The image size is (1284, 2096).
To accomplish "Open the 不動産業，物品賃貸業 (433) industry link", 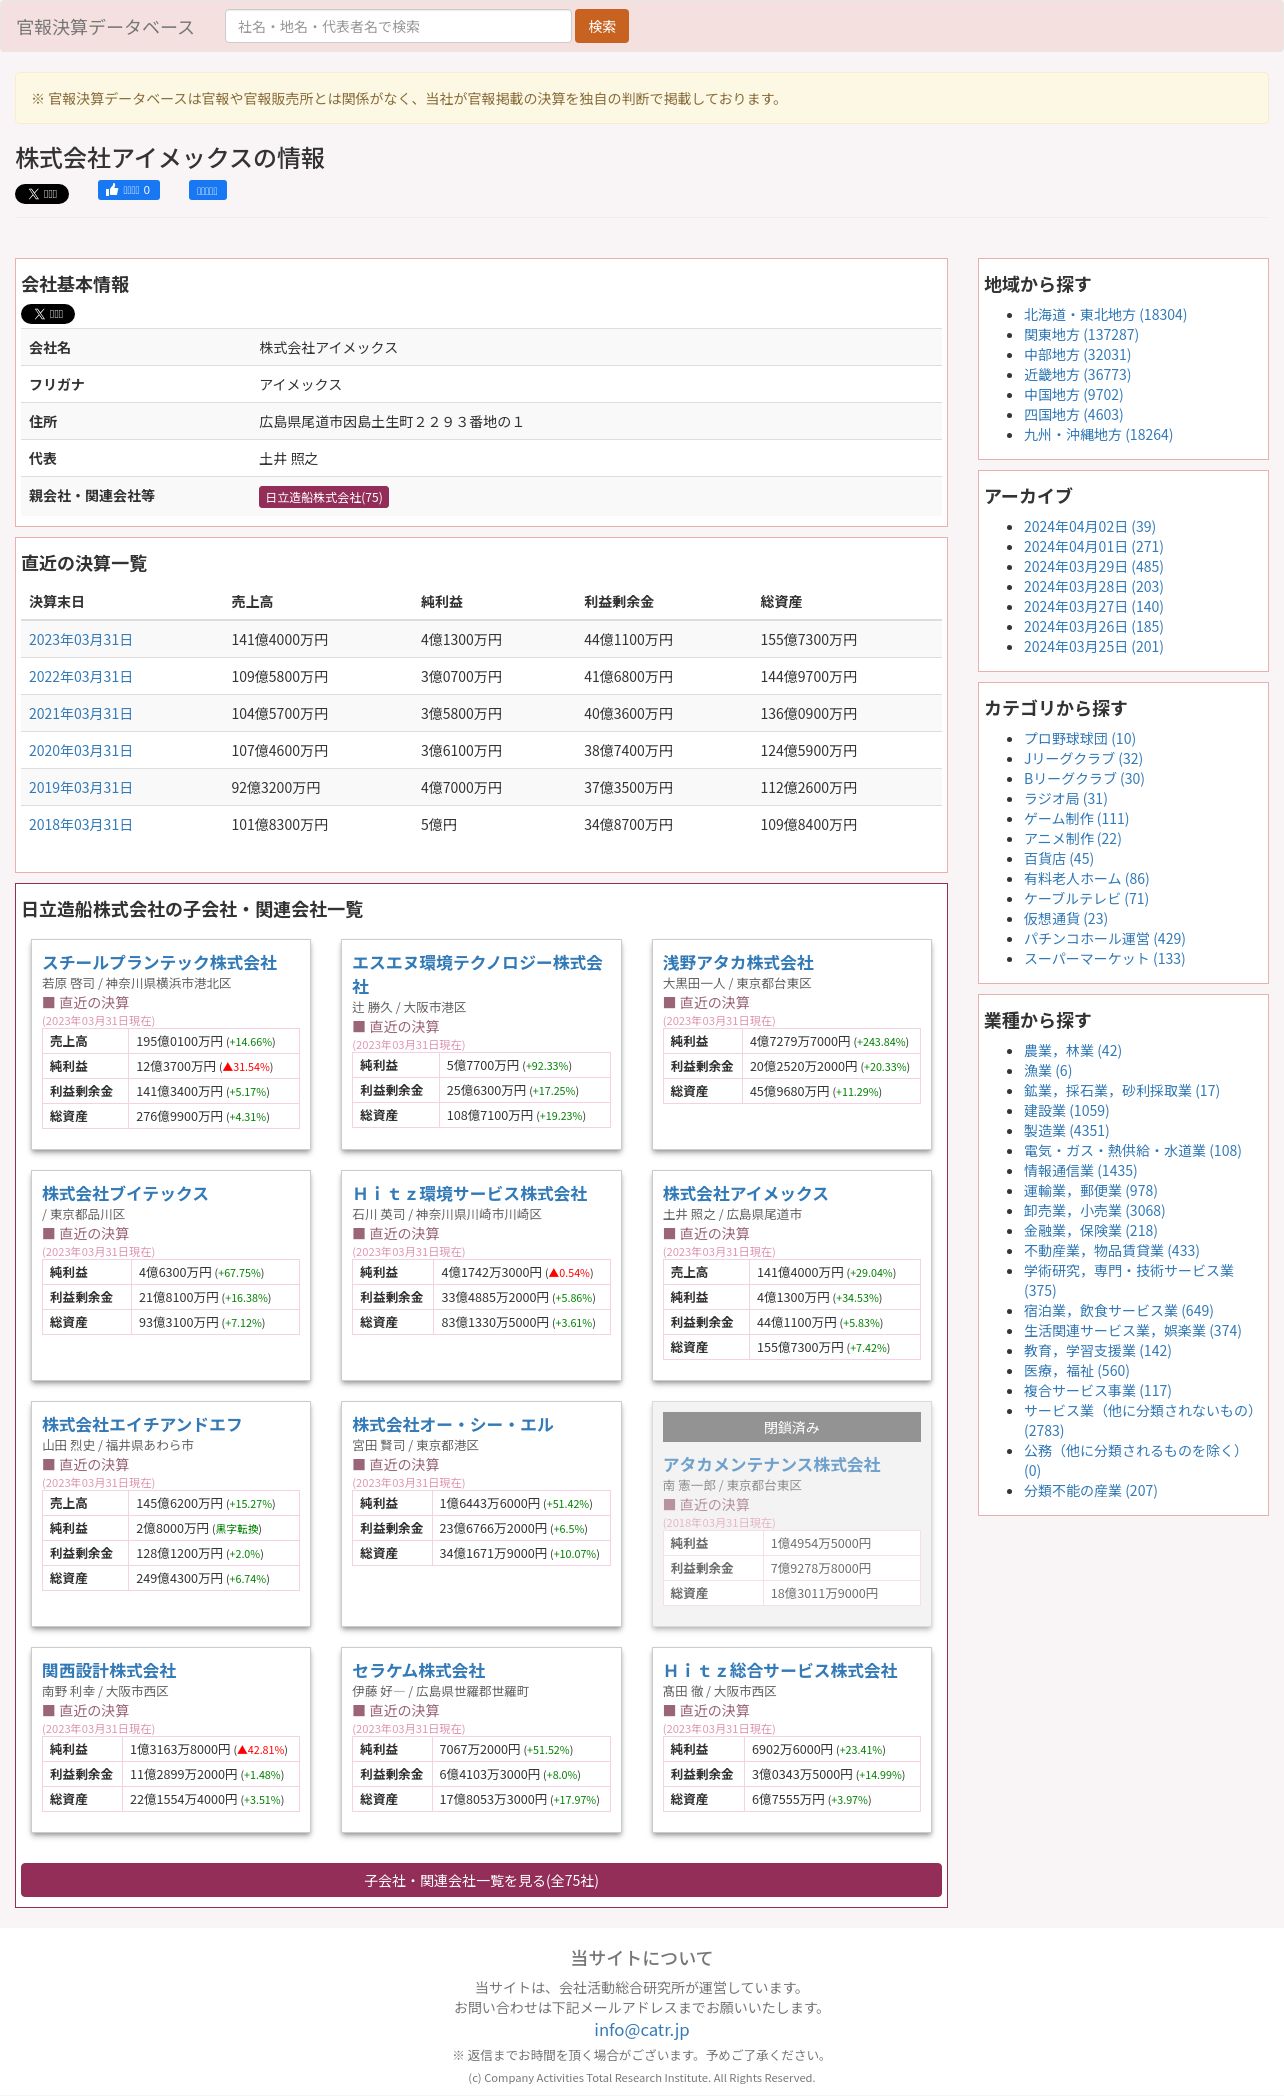I will (x=1112, y=1251).
